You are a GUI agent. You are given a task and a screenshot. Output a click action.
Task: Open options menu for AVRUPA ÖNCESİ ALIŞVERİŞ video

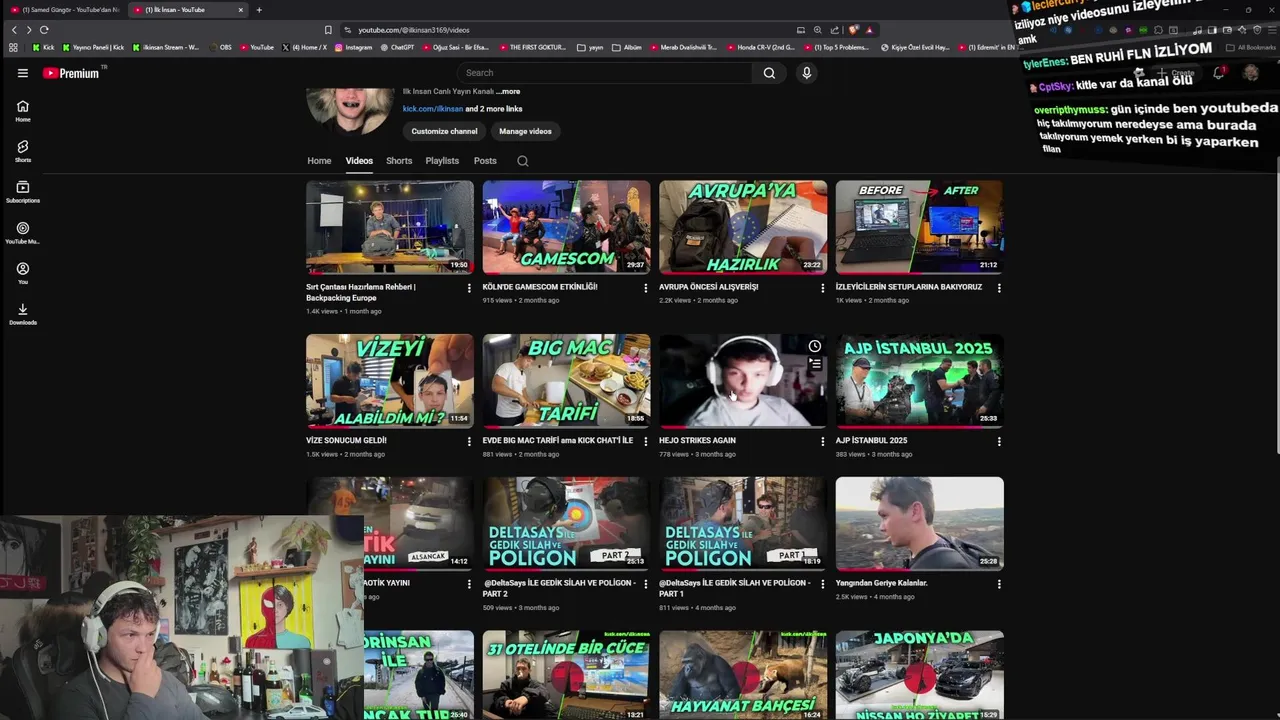tap(823, 288)
